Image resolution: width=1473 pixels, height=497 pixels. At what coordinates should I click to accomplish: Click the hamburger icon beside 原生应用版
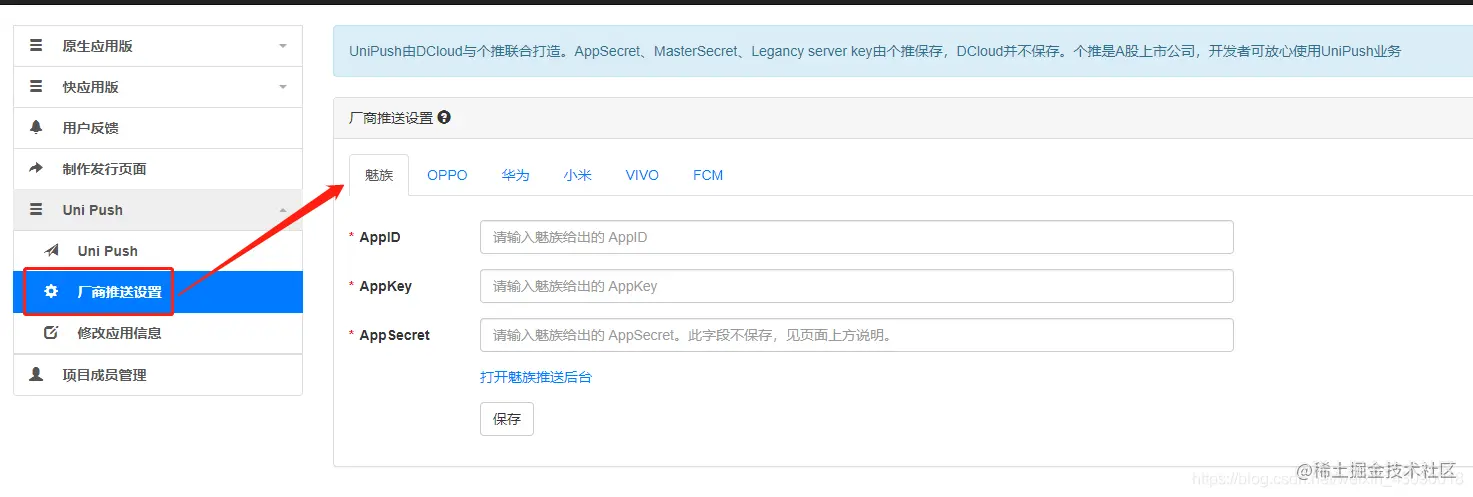coord(37,45)
